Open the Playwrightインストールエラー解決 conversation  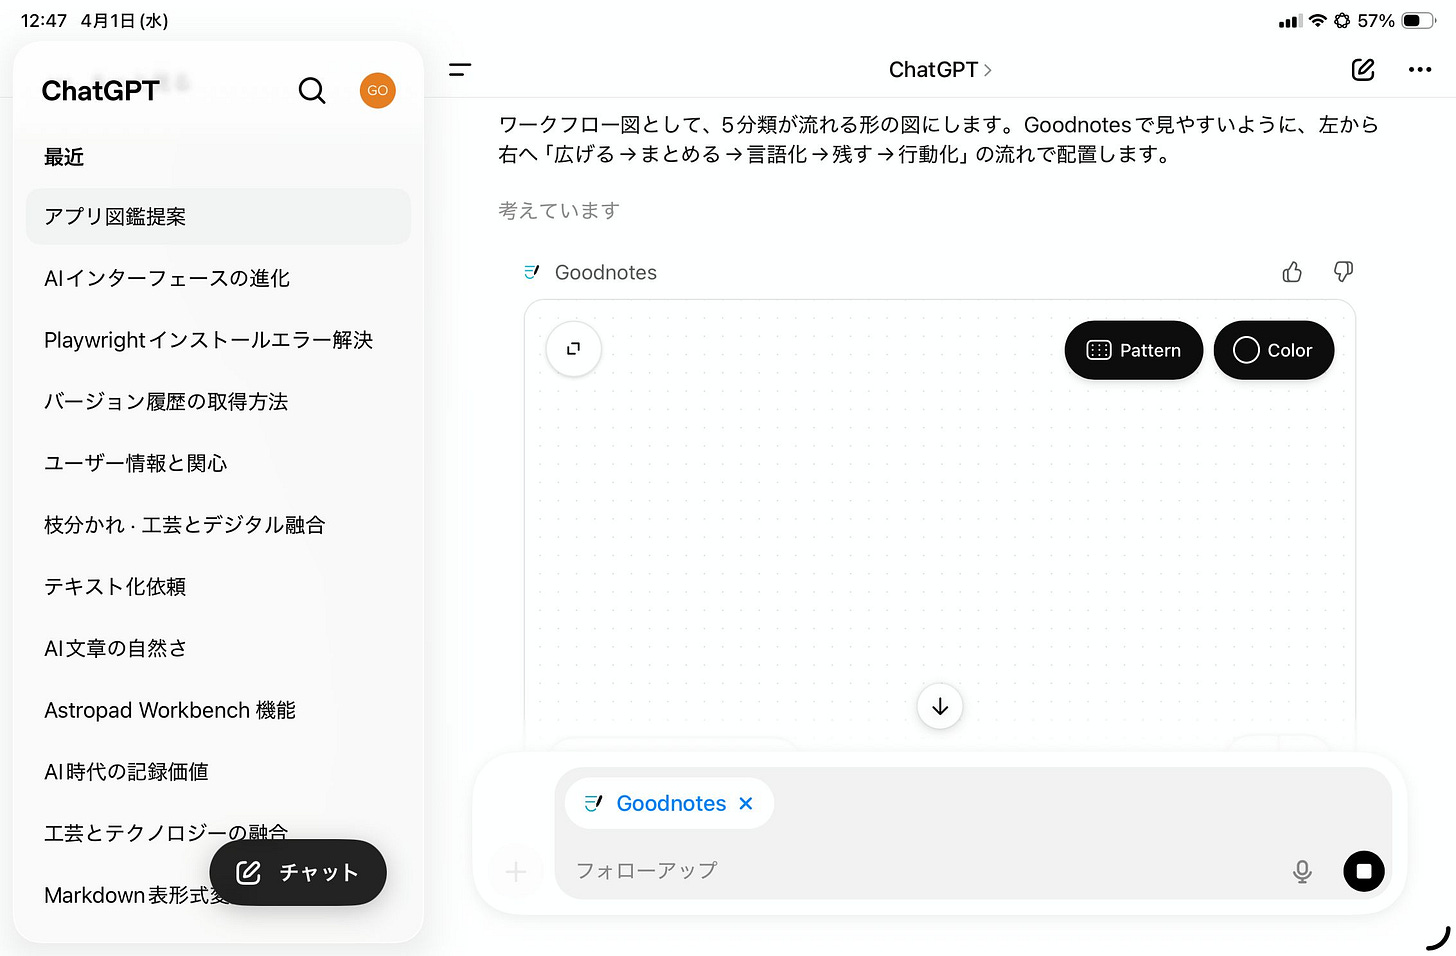click(x=218, y=340)
